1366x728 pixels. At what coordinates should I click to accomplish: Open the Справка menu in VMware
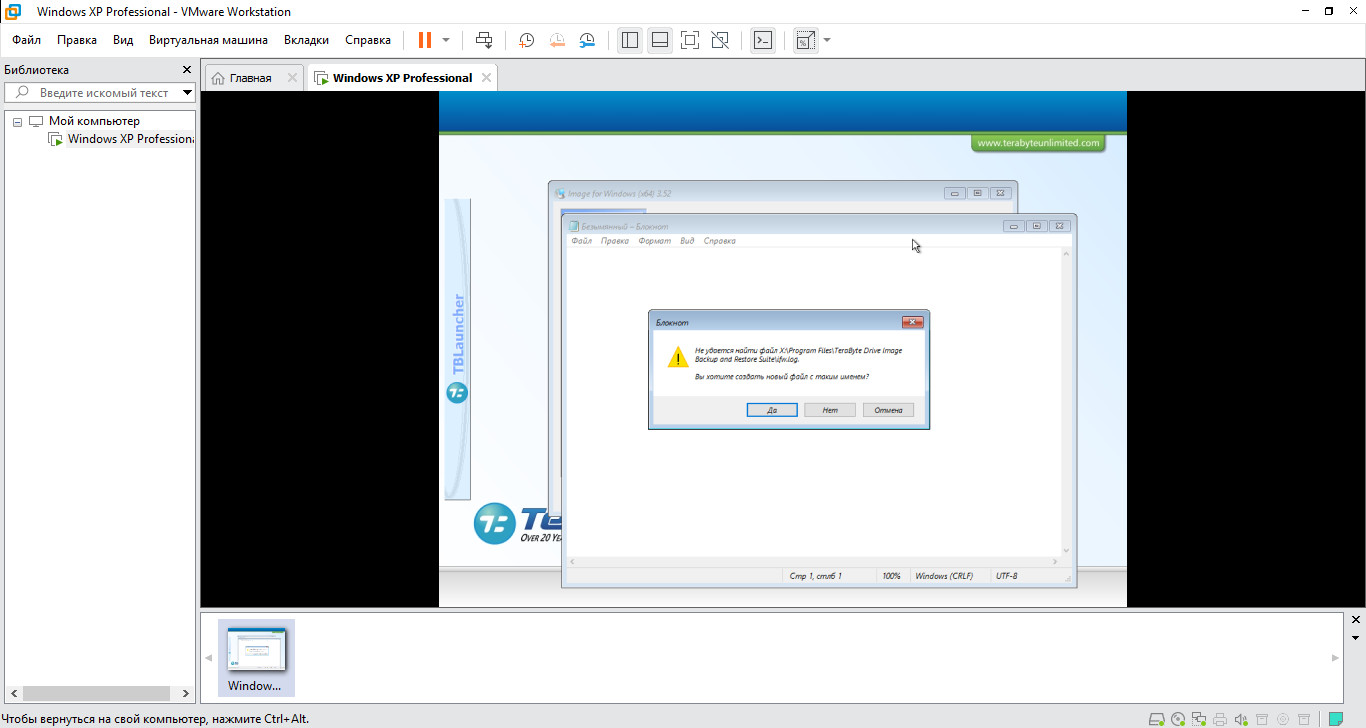tap(368, 40)
